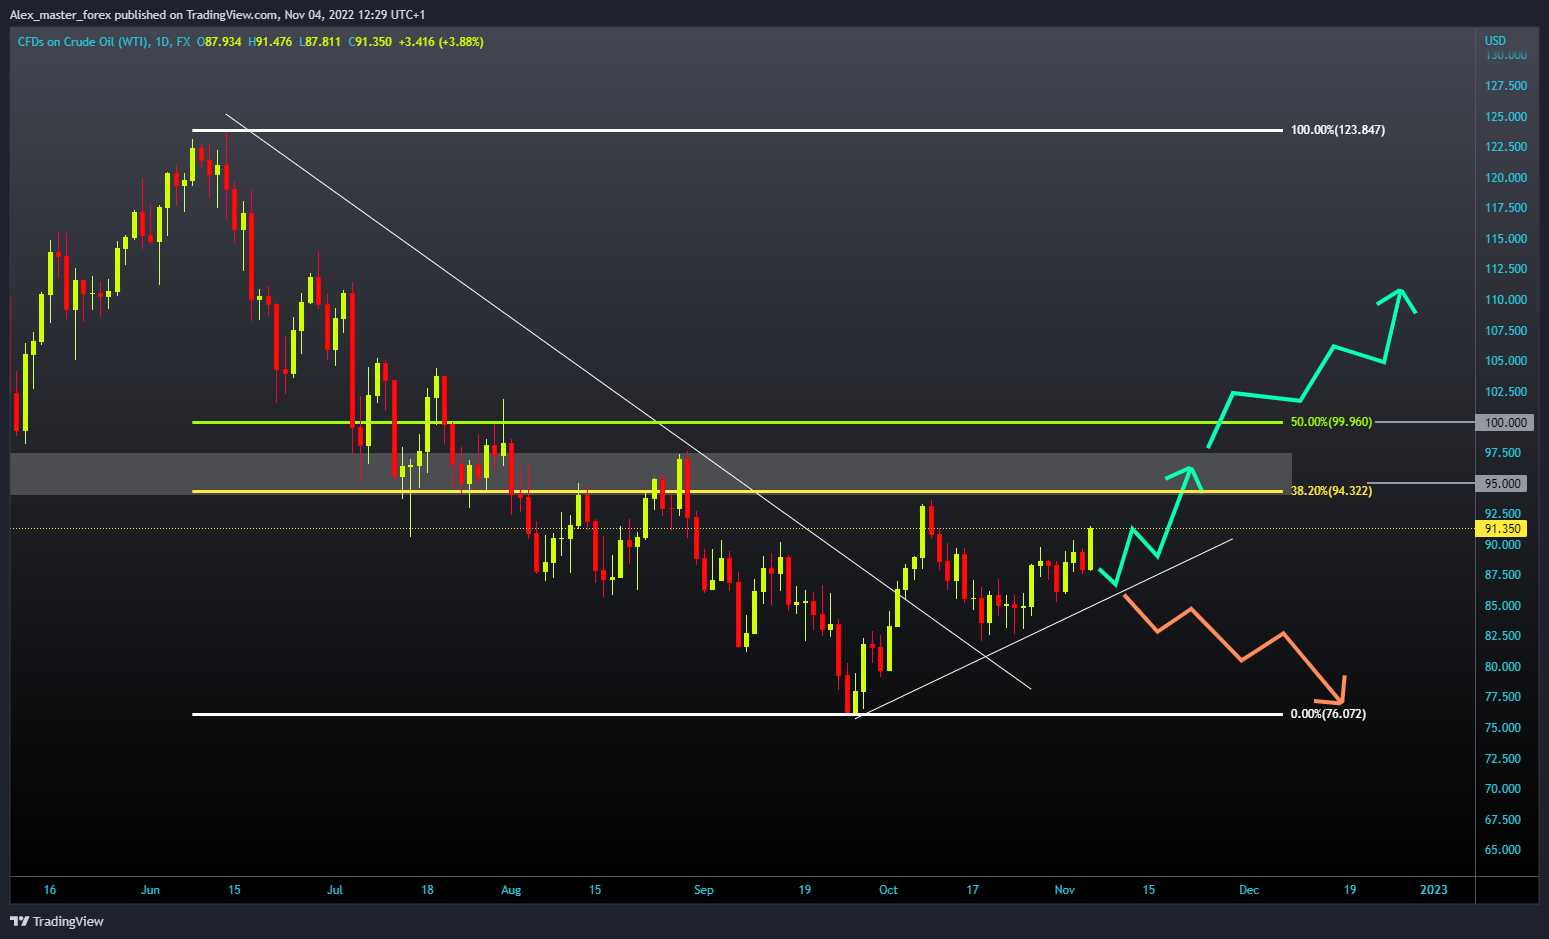Click the 70.000 price axis label
1549x939 pixels.
(x=1503, y=789)
